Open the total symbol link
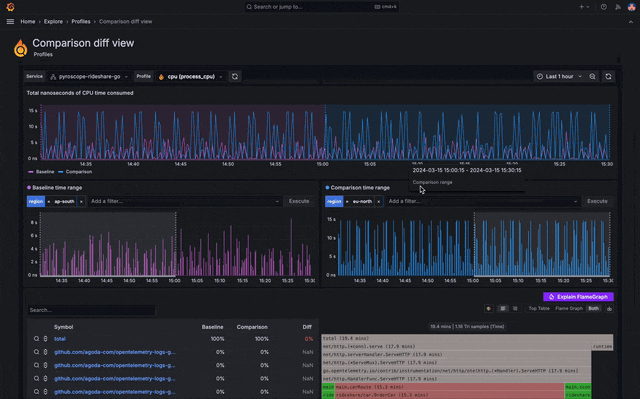This screenshot has height=399, width=640. coord(60,339)
